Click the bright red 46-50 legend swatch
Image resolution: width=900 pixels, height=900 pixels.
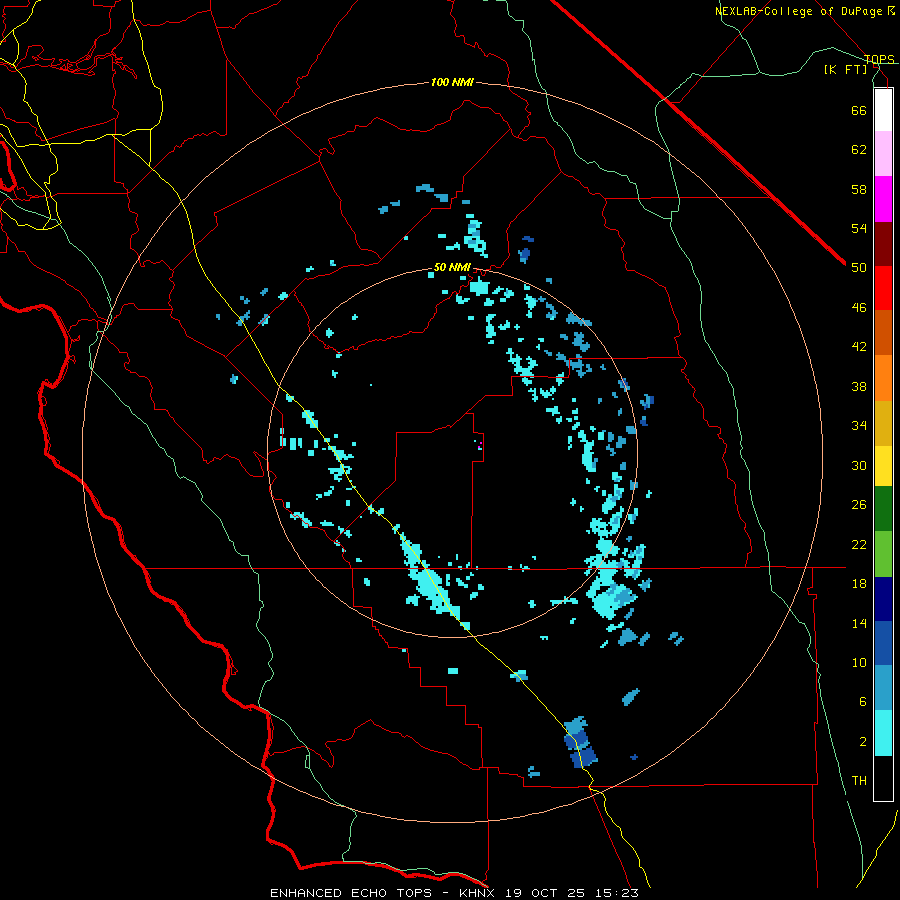(x=883, y=288)
